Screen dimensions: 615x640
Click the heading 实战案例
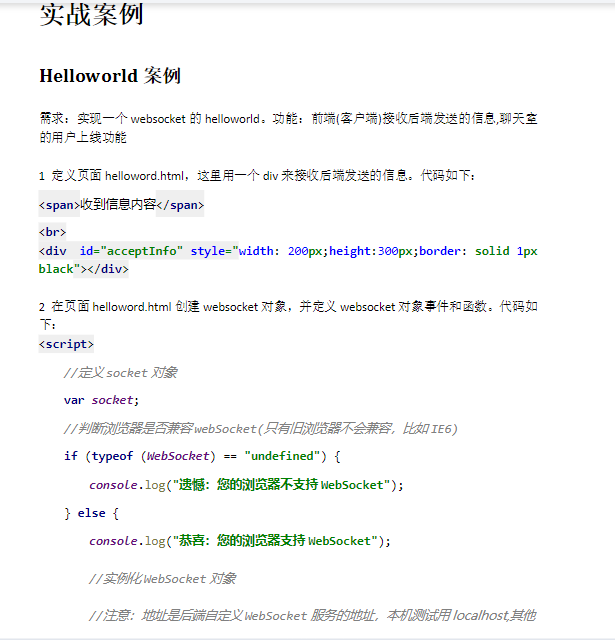coord(91,15)
